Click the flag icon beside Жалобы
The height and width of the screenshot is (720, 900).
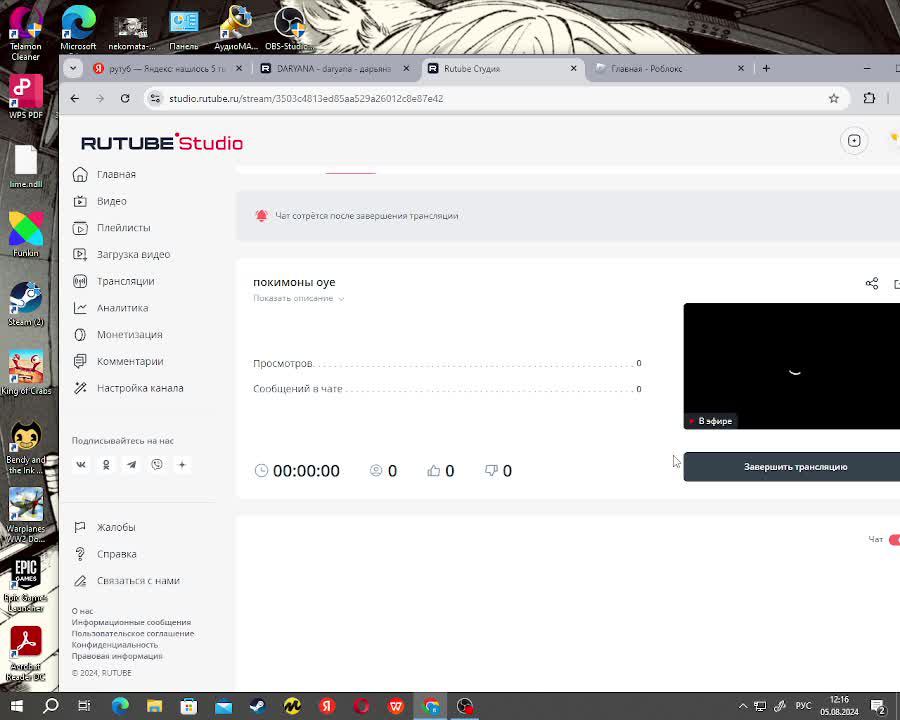point(80,527)
